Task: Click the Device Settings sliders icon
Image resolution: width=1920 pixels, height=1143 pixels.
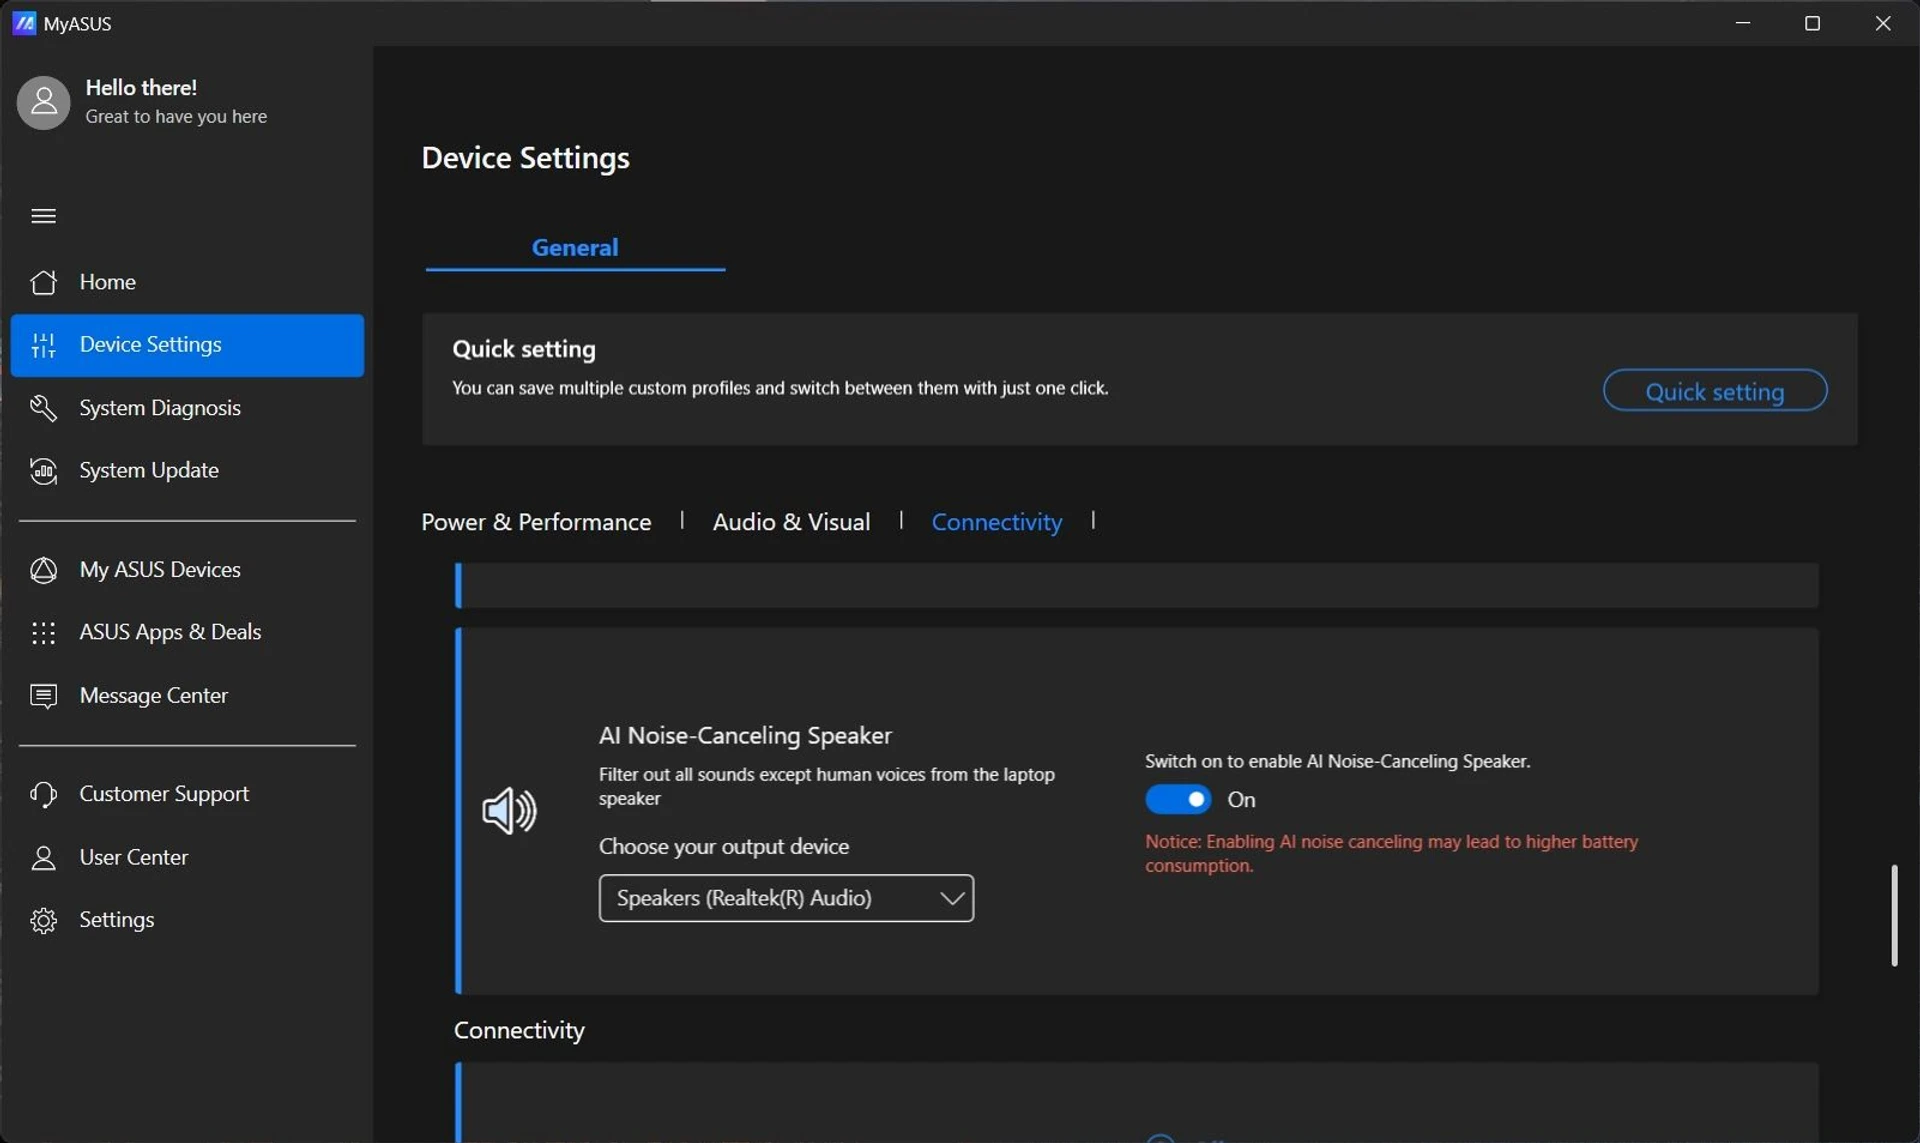Action: (x=43, y=345)
